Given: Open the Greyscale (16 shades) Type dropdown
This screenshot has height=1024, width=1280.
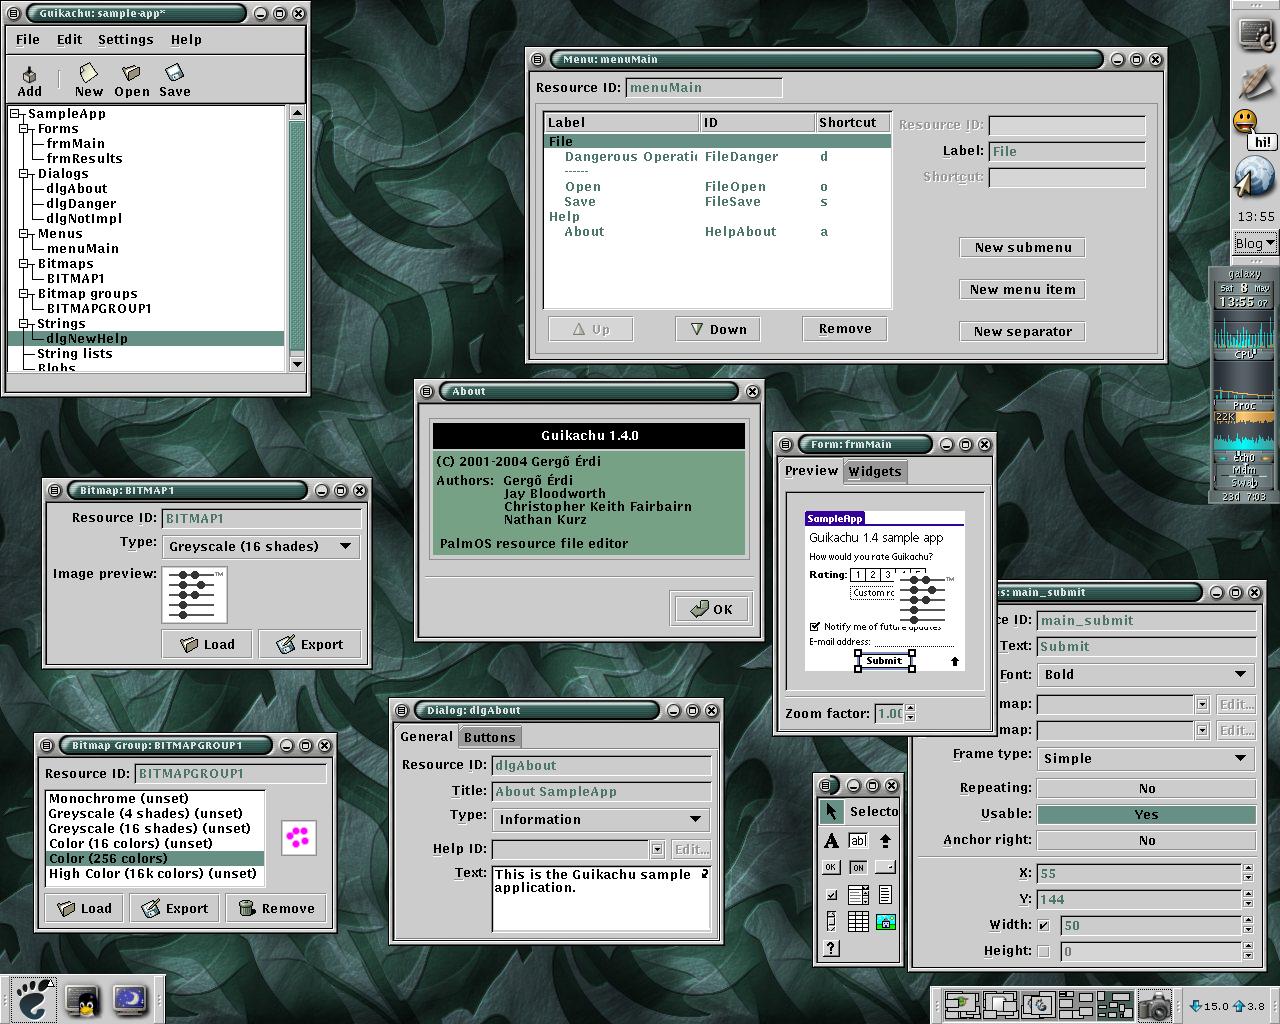Looking at the screenshot, I should click(260, 546).
